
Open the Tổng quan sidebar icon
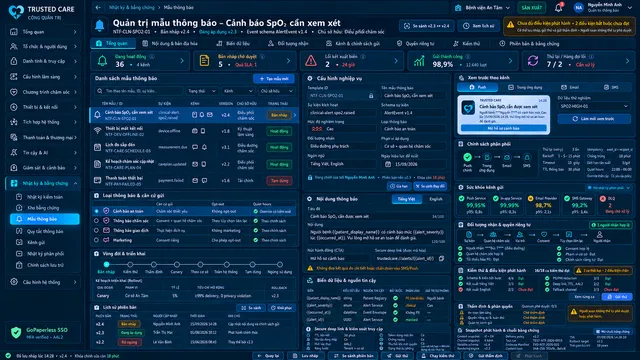coord(14,31)
